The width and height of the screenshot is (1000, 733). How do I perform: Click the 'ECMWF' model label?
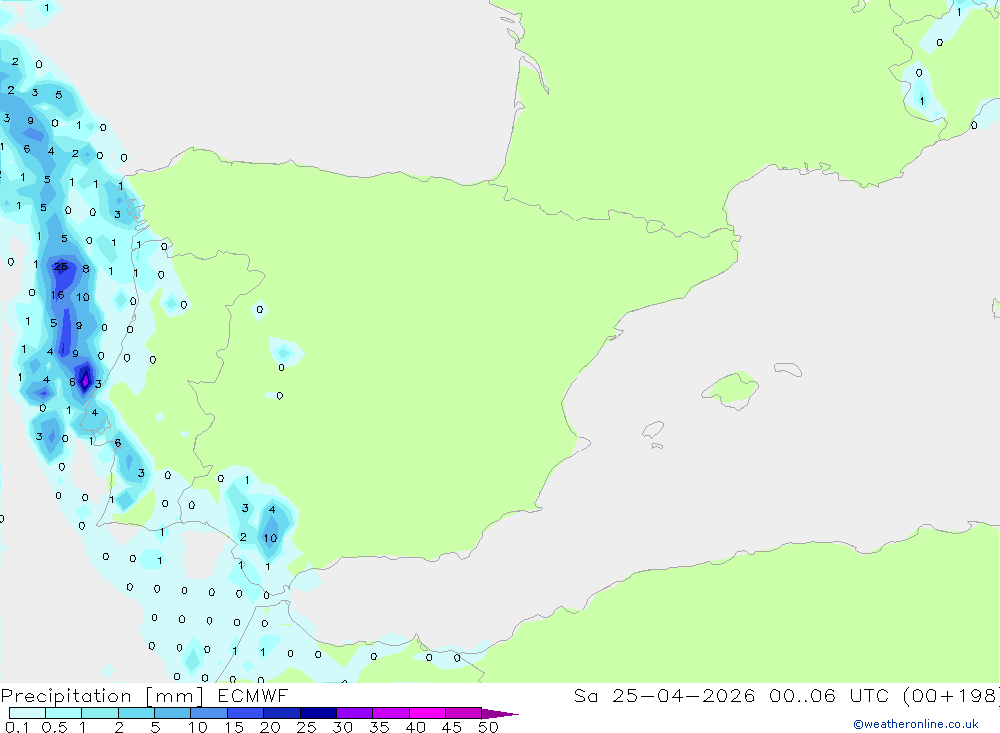(253, 695)
